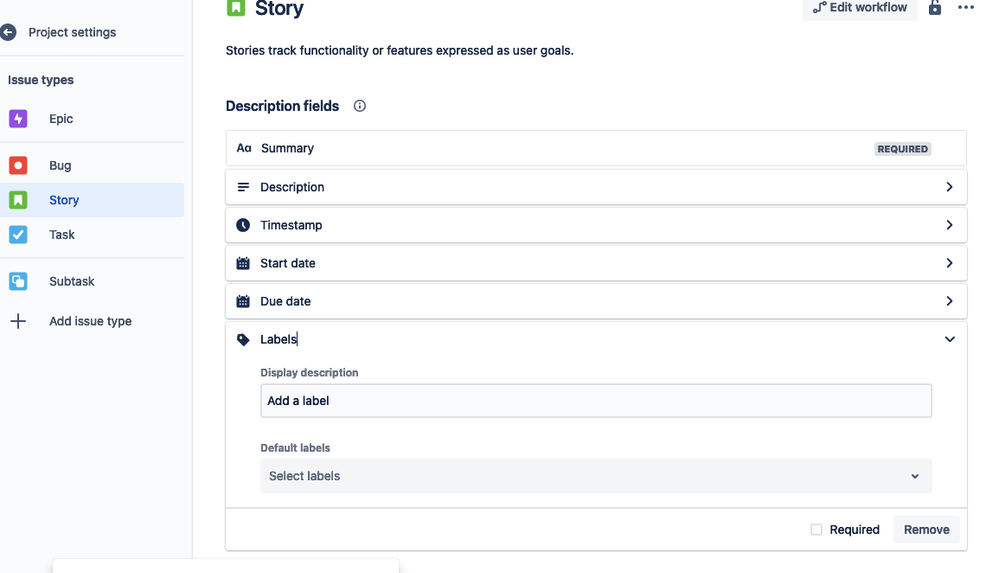Collapse the Labels field section
Image resolution: width=999 pixels, height=573 pixels.
click(x=949, y=339)
